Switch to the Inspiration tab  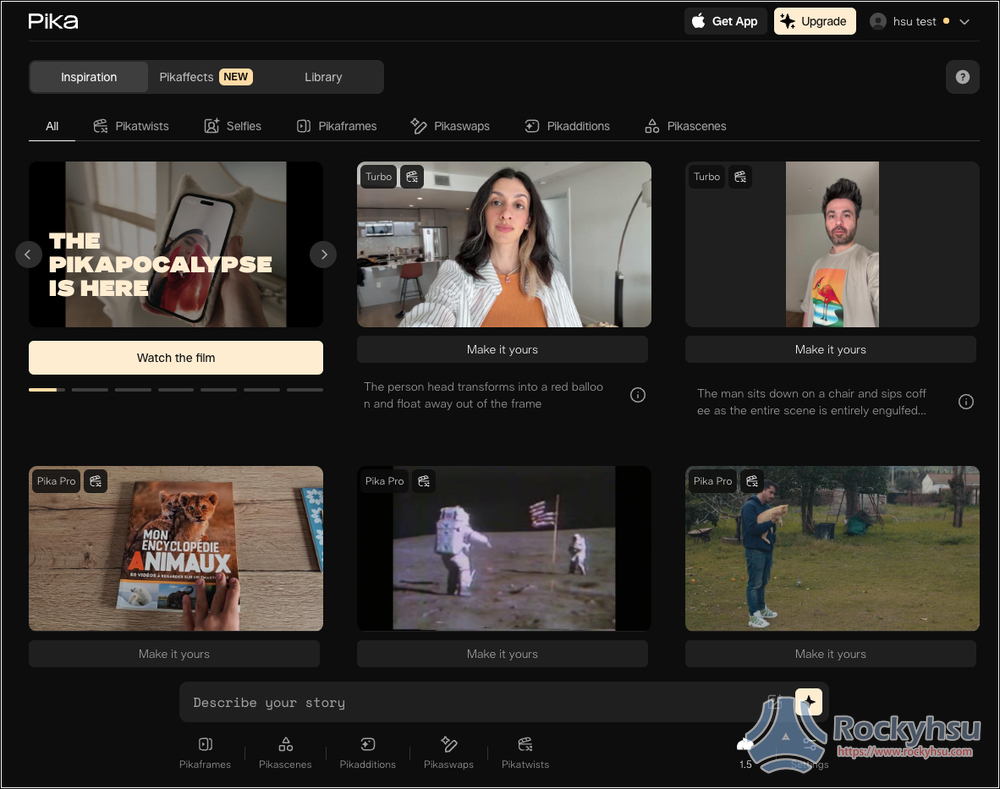pyautogui.click(x=89, y=77)
